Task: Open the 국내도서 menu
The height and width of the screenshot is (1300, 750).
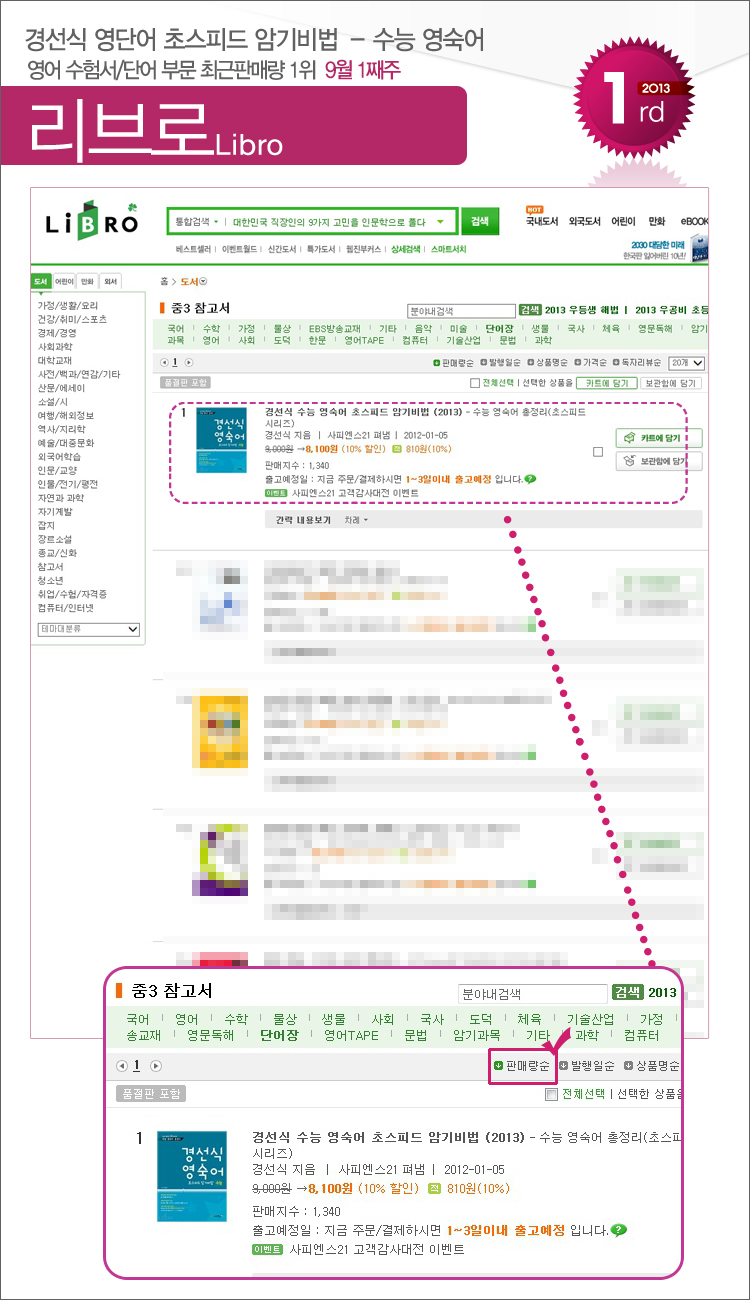Action: 541,221
